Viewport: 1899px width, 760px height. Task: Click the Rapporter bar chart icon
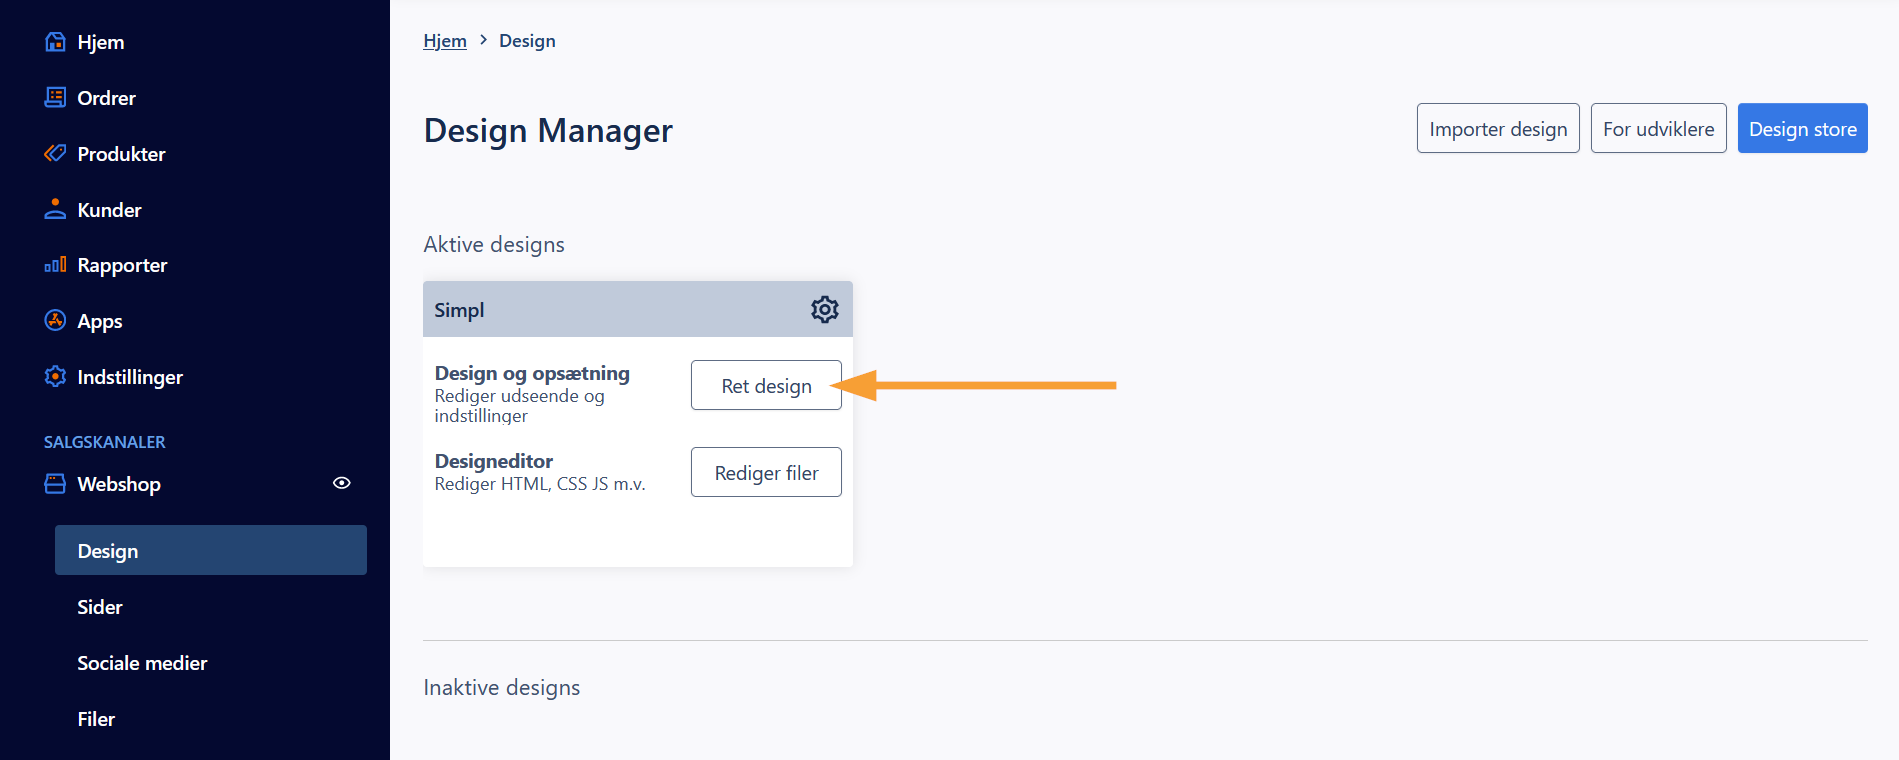click(x=55, y=265)
